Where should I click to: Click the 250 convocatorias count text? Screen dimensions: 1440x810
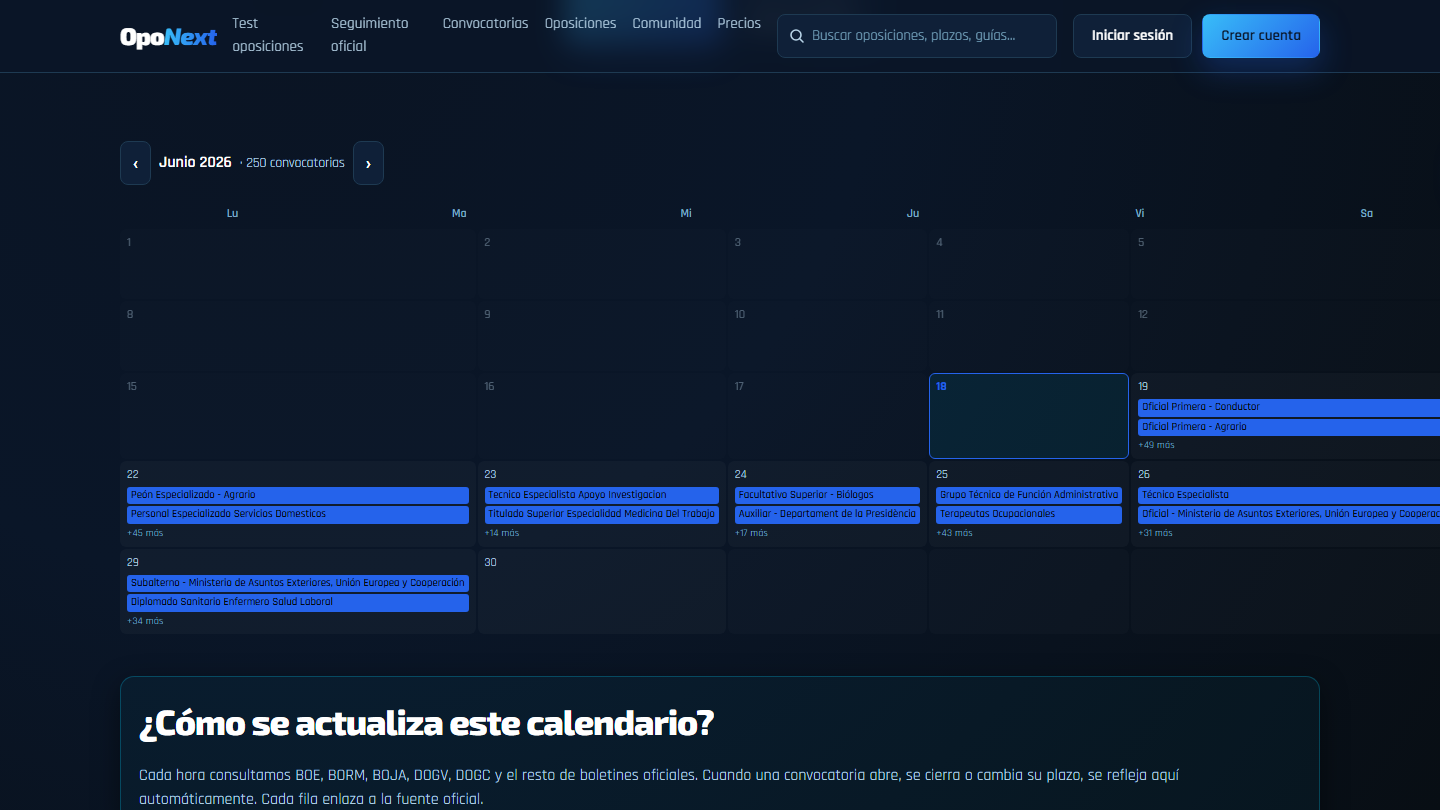(295, 162)
